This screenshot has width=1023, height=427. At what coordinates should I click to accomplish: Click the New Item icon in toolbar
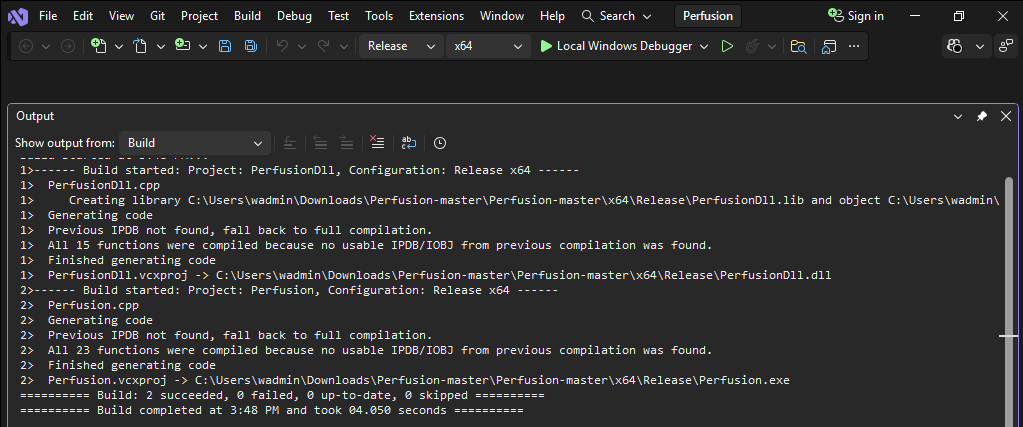[99, 46]
